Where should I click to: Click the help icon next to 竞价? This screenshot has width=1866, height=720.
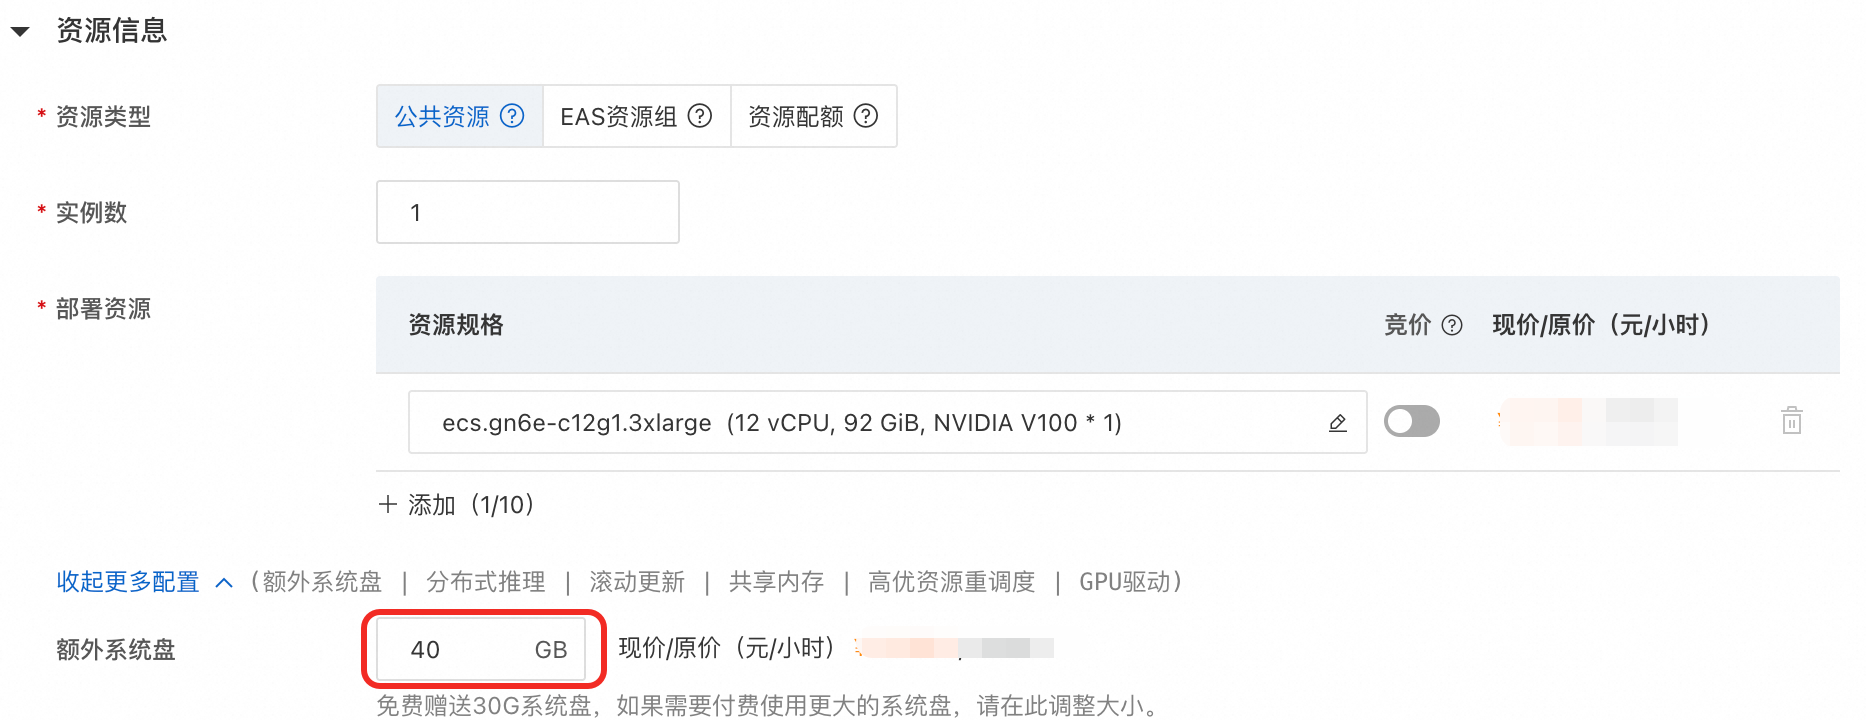pos(1452,325)
